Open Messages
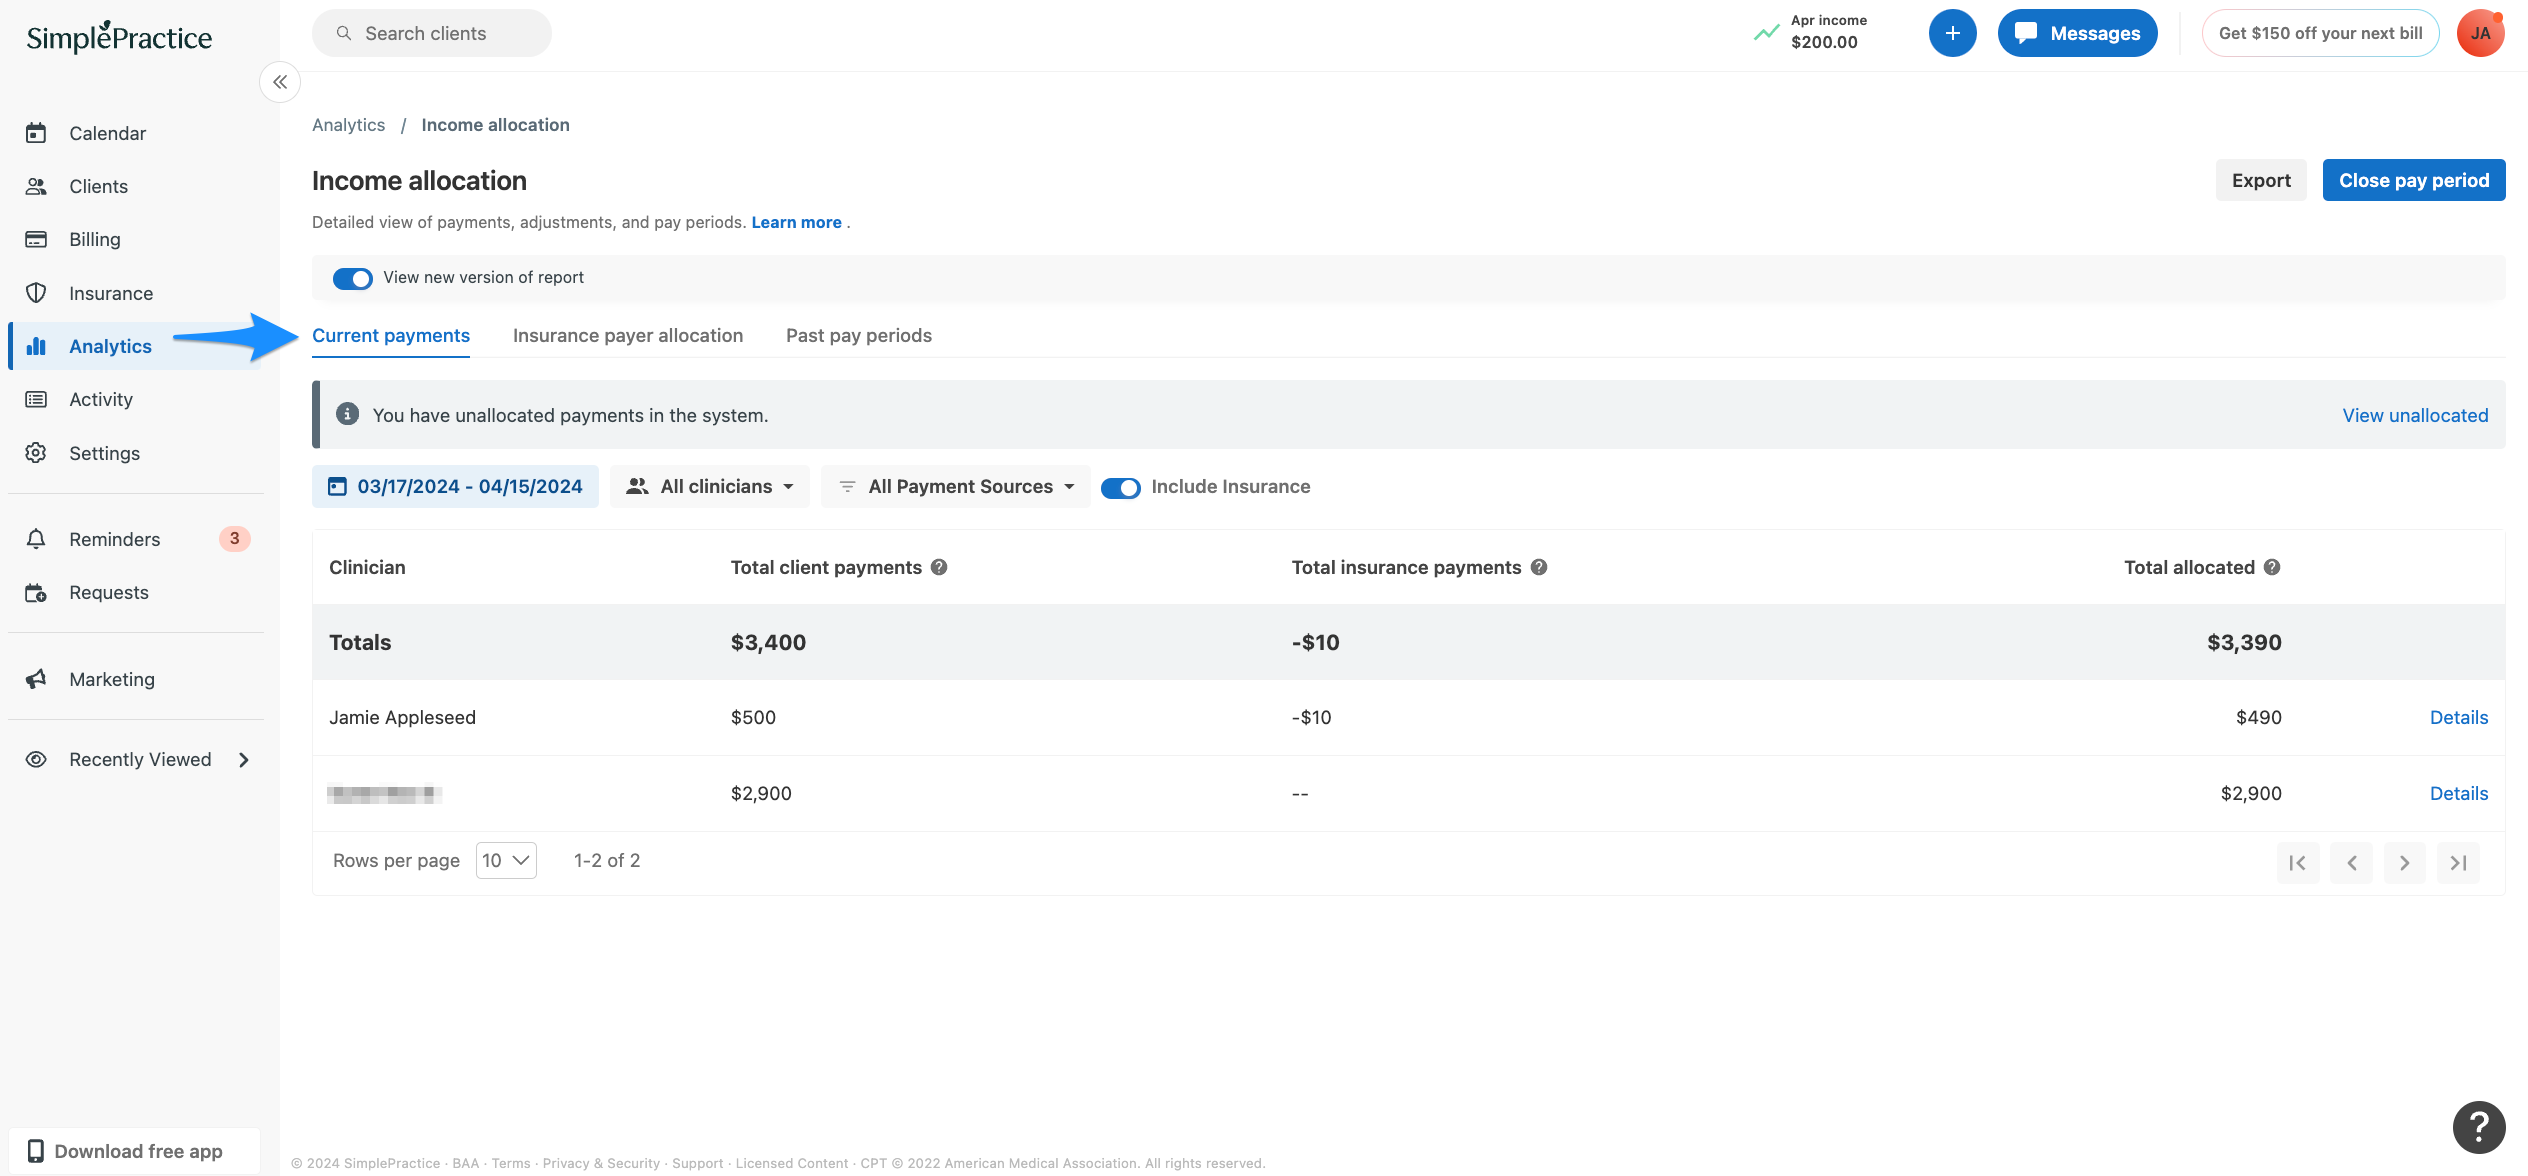Image resolution: width=2528 pixels, height=1176 pixels. (2077, 33)
